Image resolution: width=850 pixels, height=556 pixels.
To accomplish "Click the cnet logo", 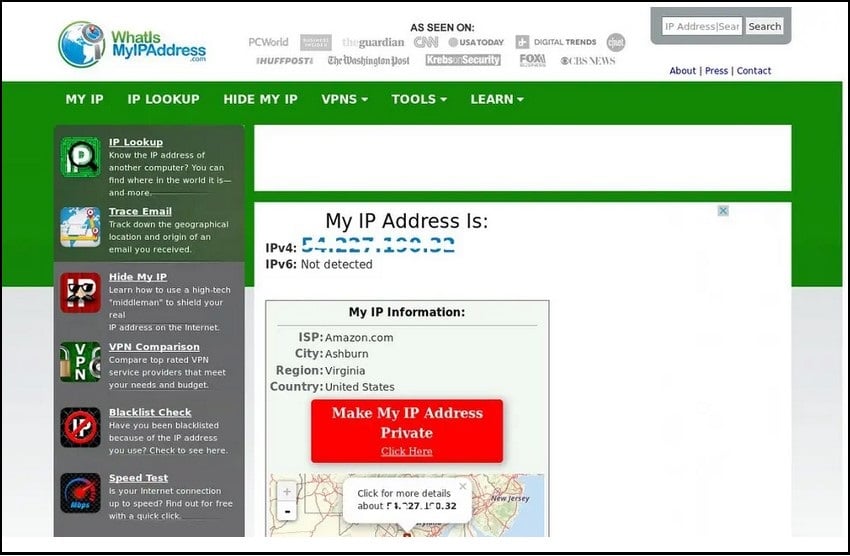I will click(616, 42).
